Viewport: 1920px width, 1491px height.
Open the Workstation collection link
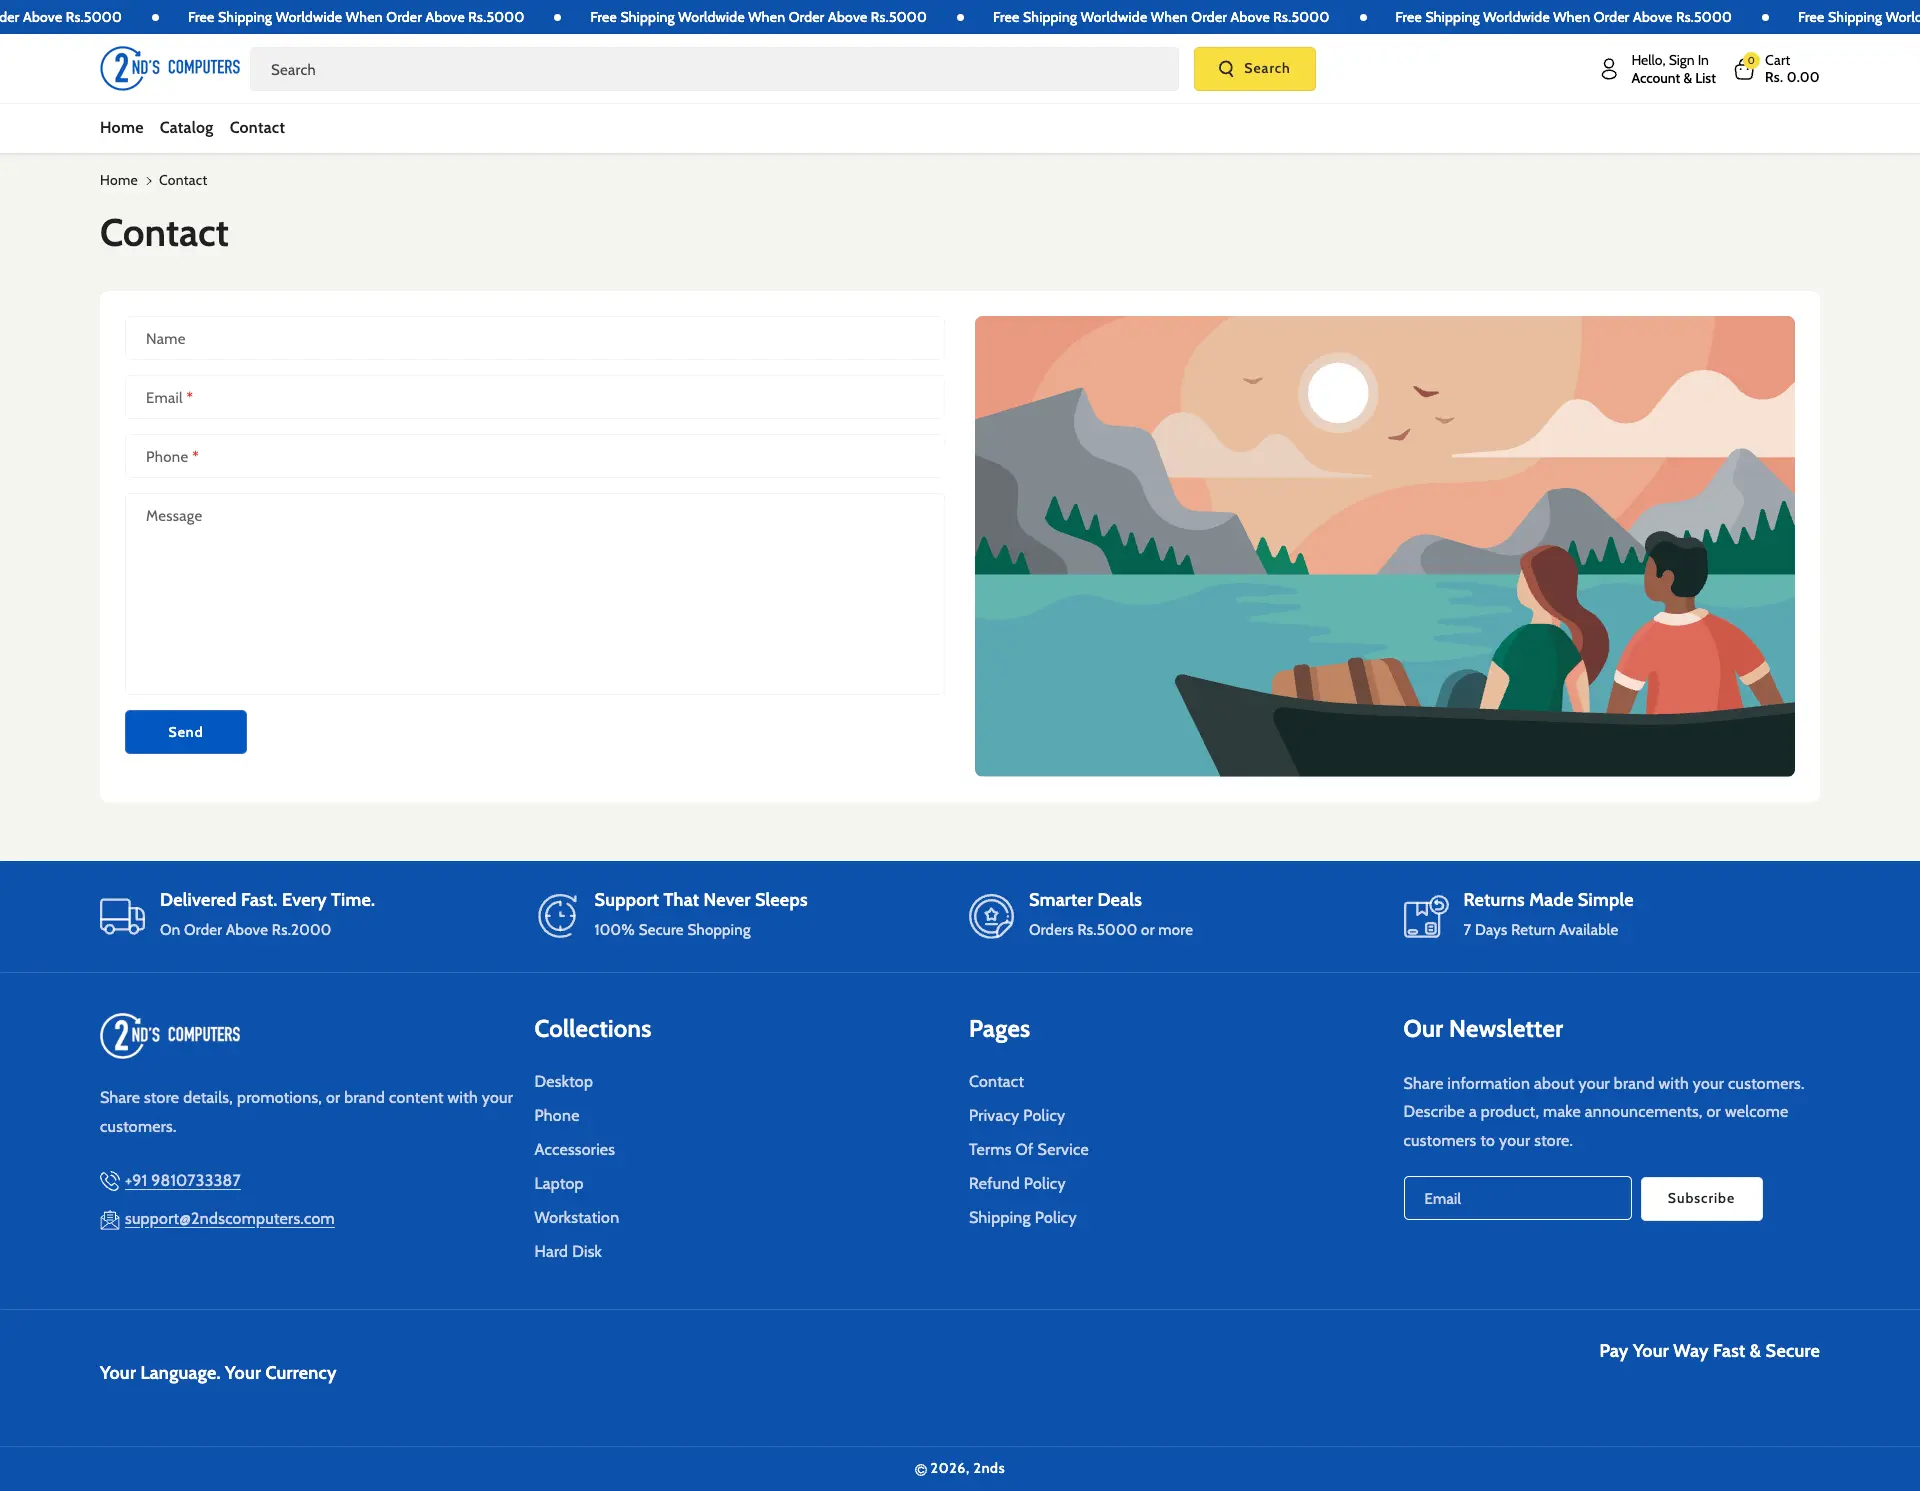(577, 1217)
